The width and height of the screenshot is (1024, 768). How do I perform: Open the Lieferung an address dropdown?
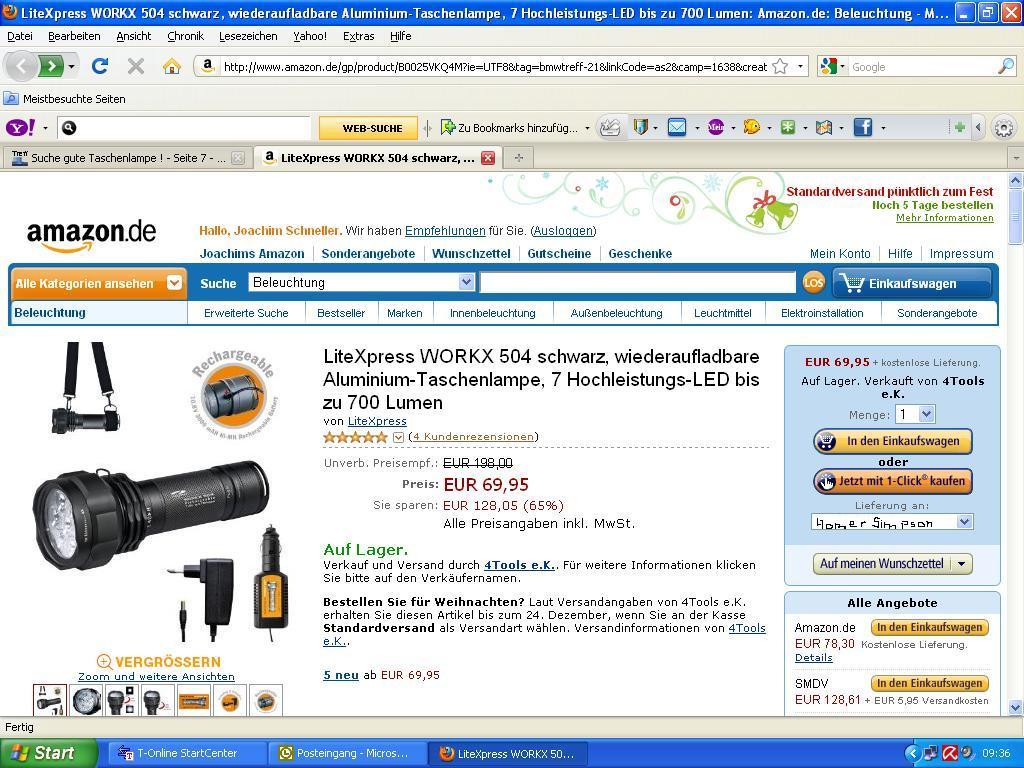(964, 522)
